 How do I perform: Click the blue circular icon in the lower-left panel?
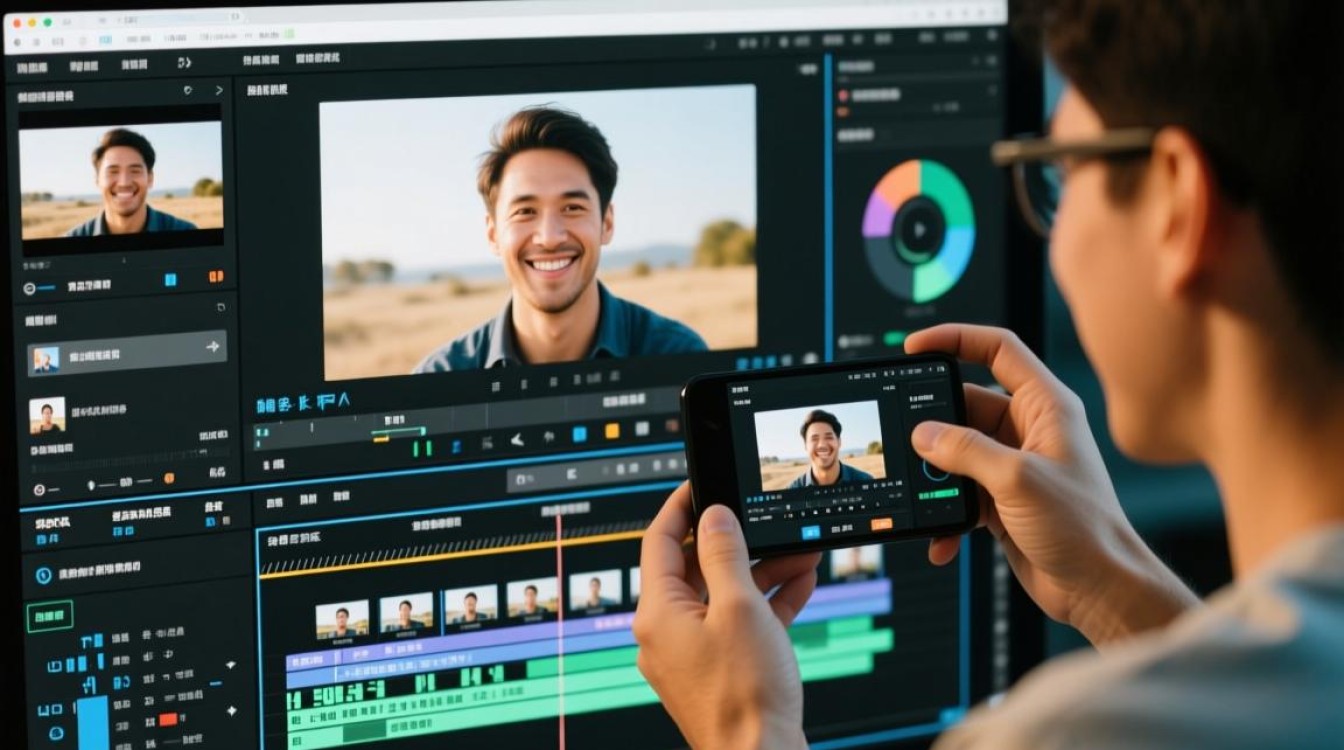[43, 575]
